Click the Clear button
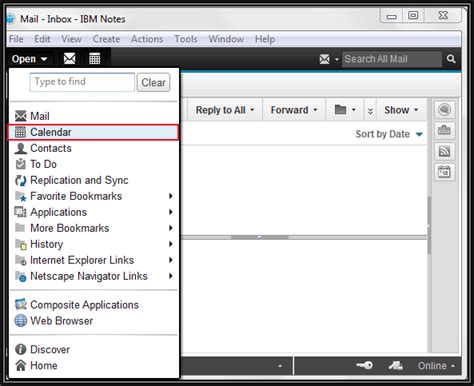Viewport: 474px width, 386px height. 153,82
